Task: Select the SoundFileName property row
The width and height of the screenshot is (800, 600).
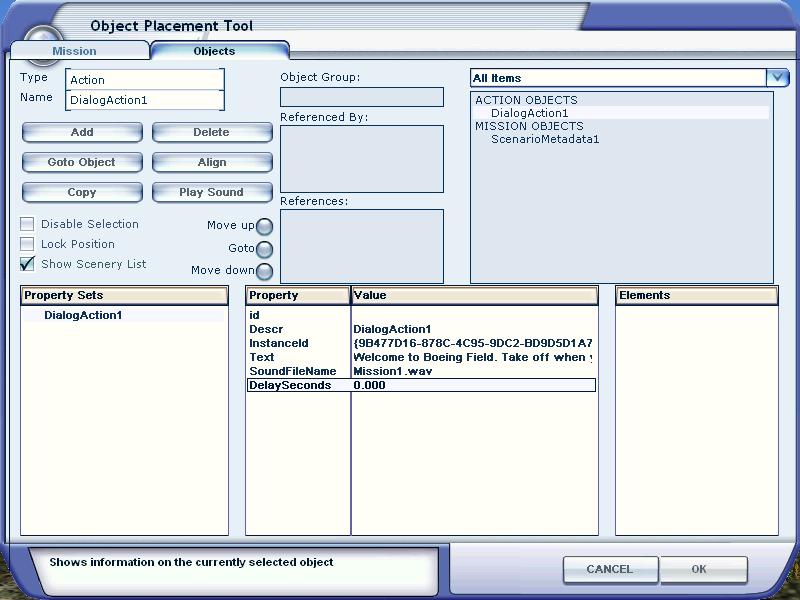Action: pyautogui.click(x=293, y=371)
